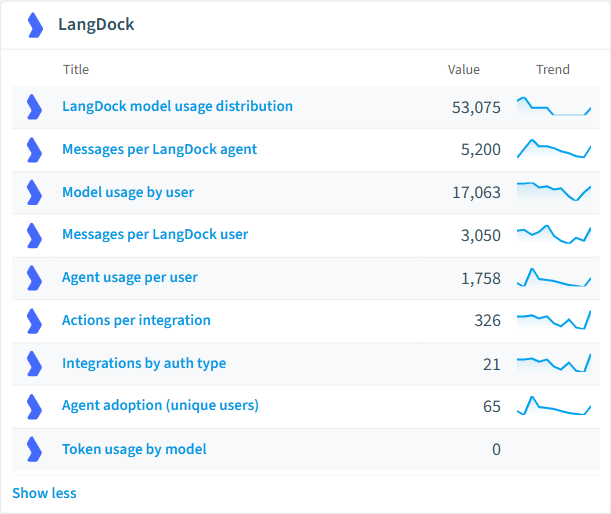Click the Trend column header

click(x=553, y=69)
